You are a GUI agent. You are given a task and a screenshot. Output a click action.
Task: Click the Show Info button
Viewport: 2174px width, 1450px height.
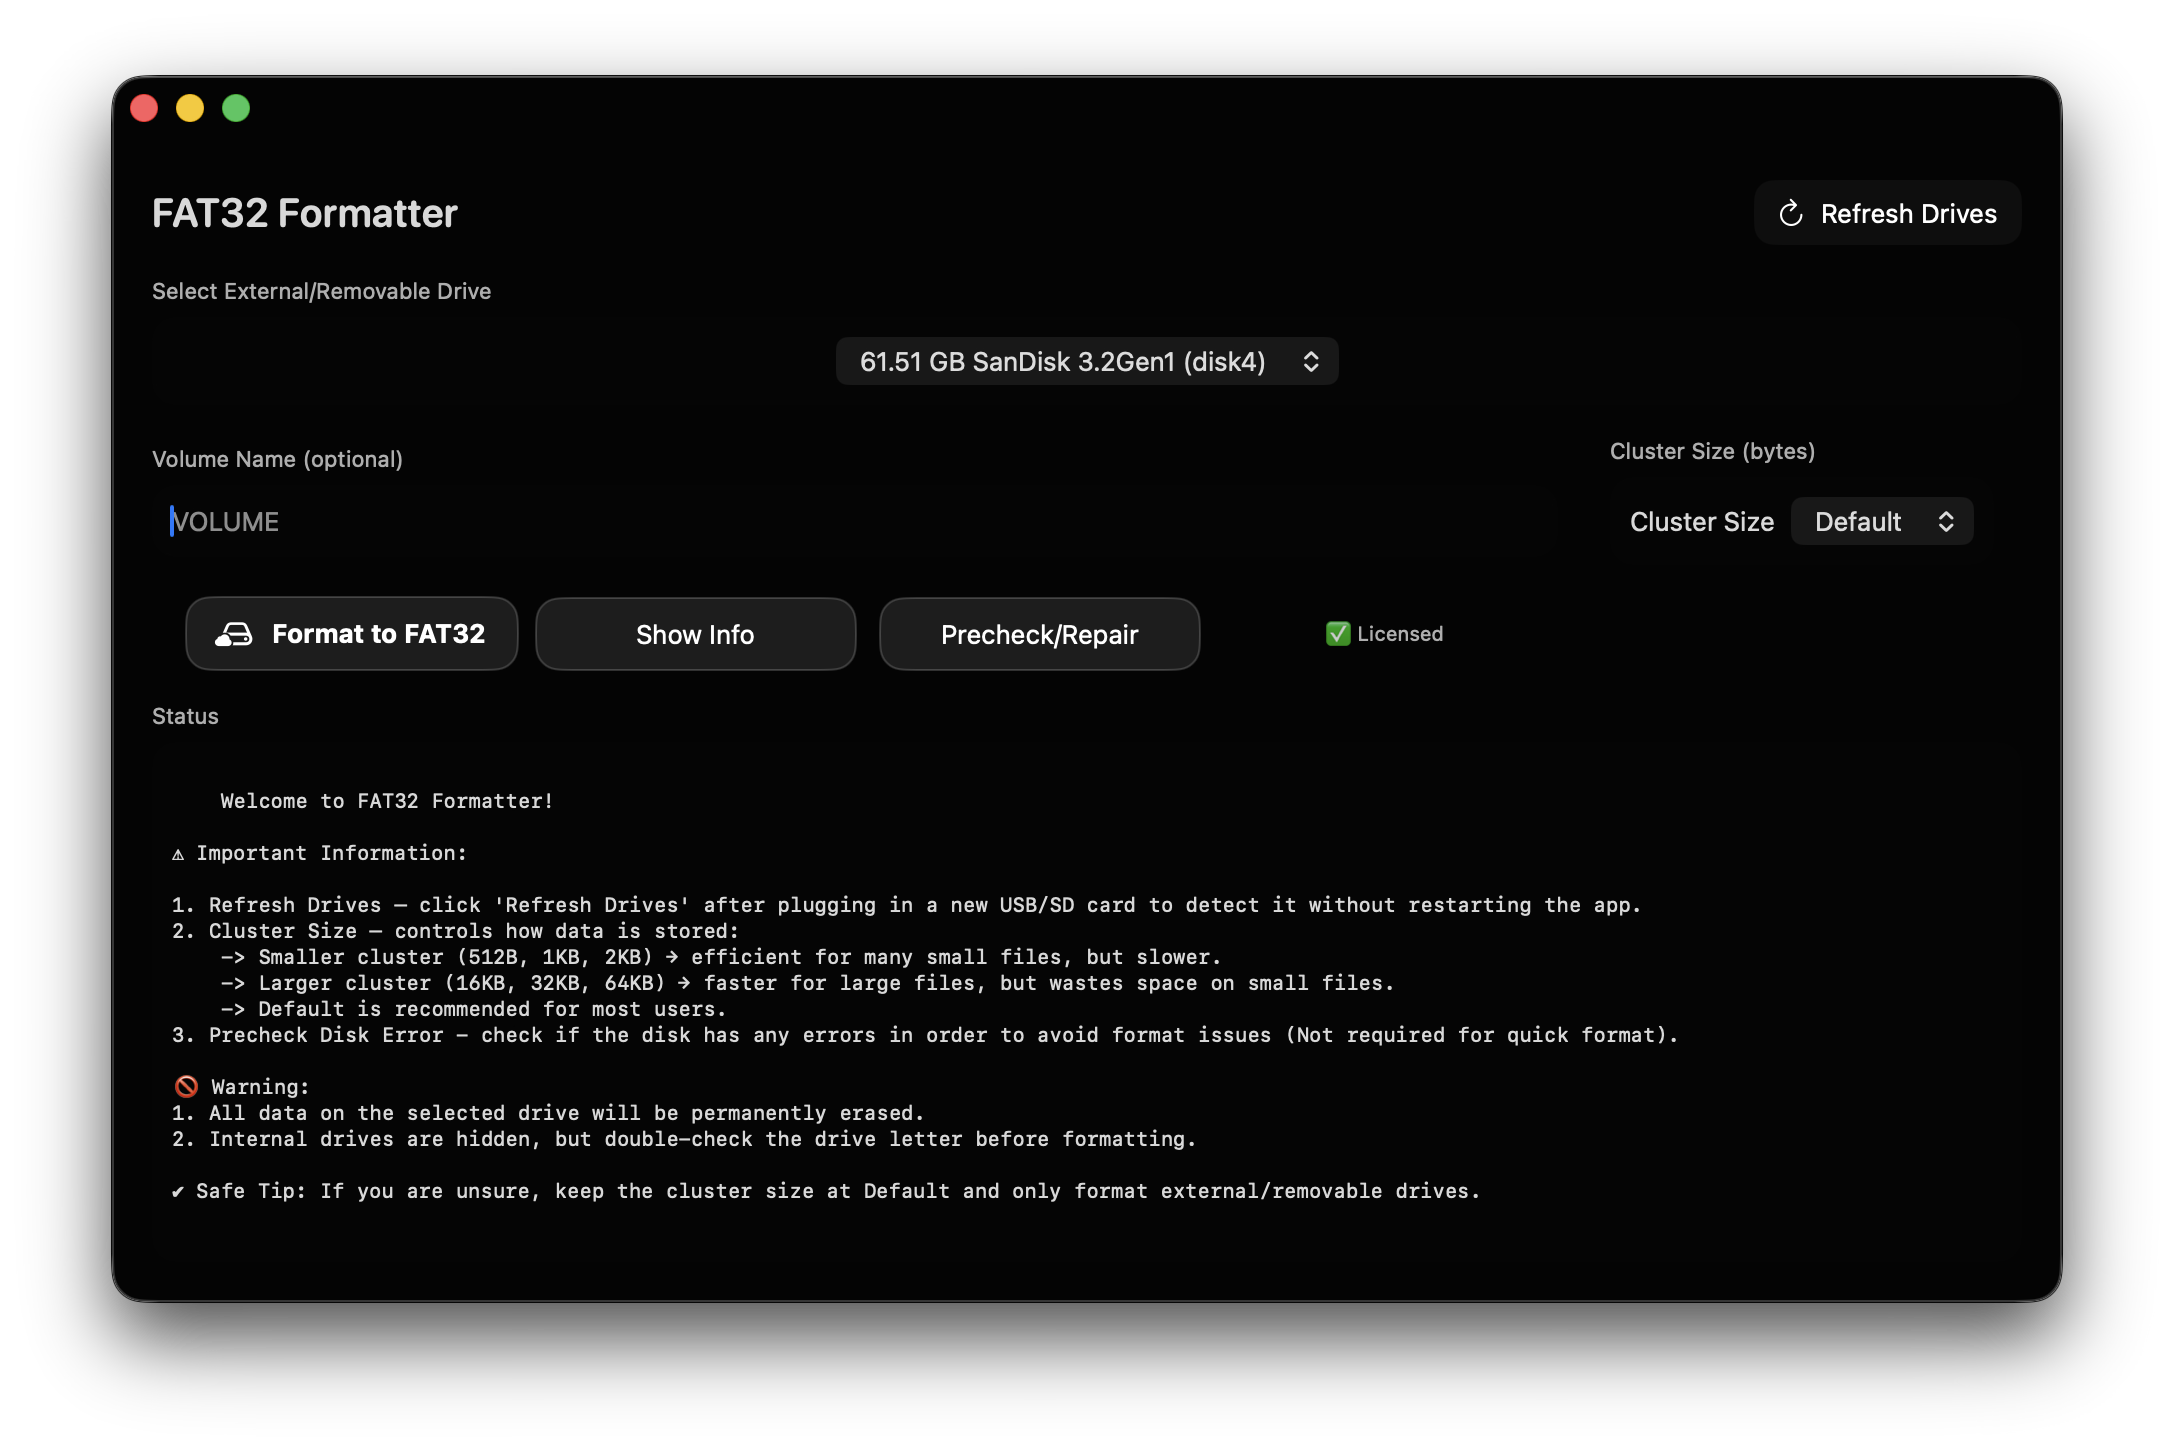tap(696, 634)
